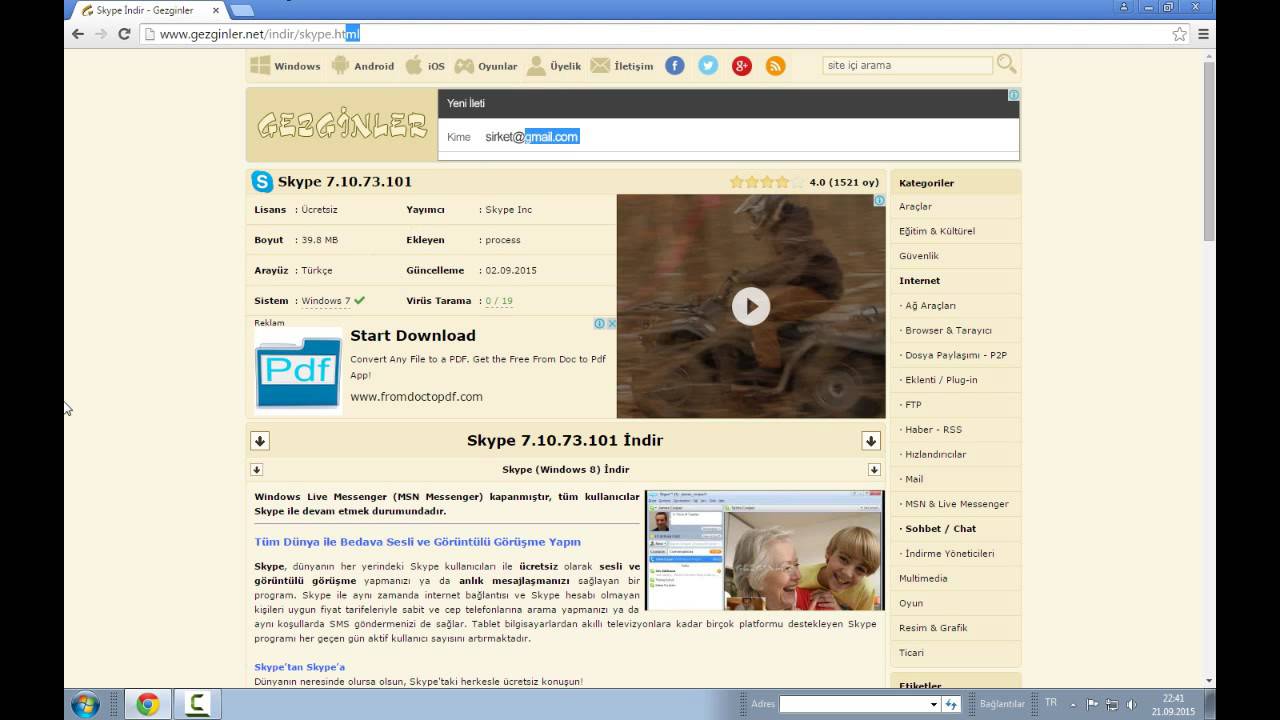This screenshot has width=1280, height=720.
Task: Open the Browser & Tarayıcı subcategory
Action: [948, 331]
